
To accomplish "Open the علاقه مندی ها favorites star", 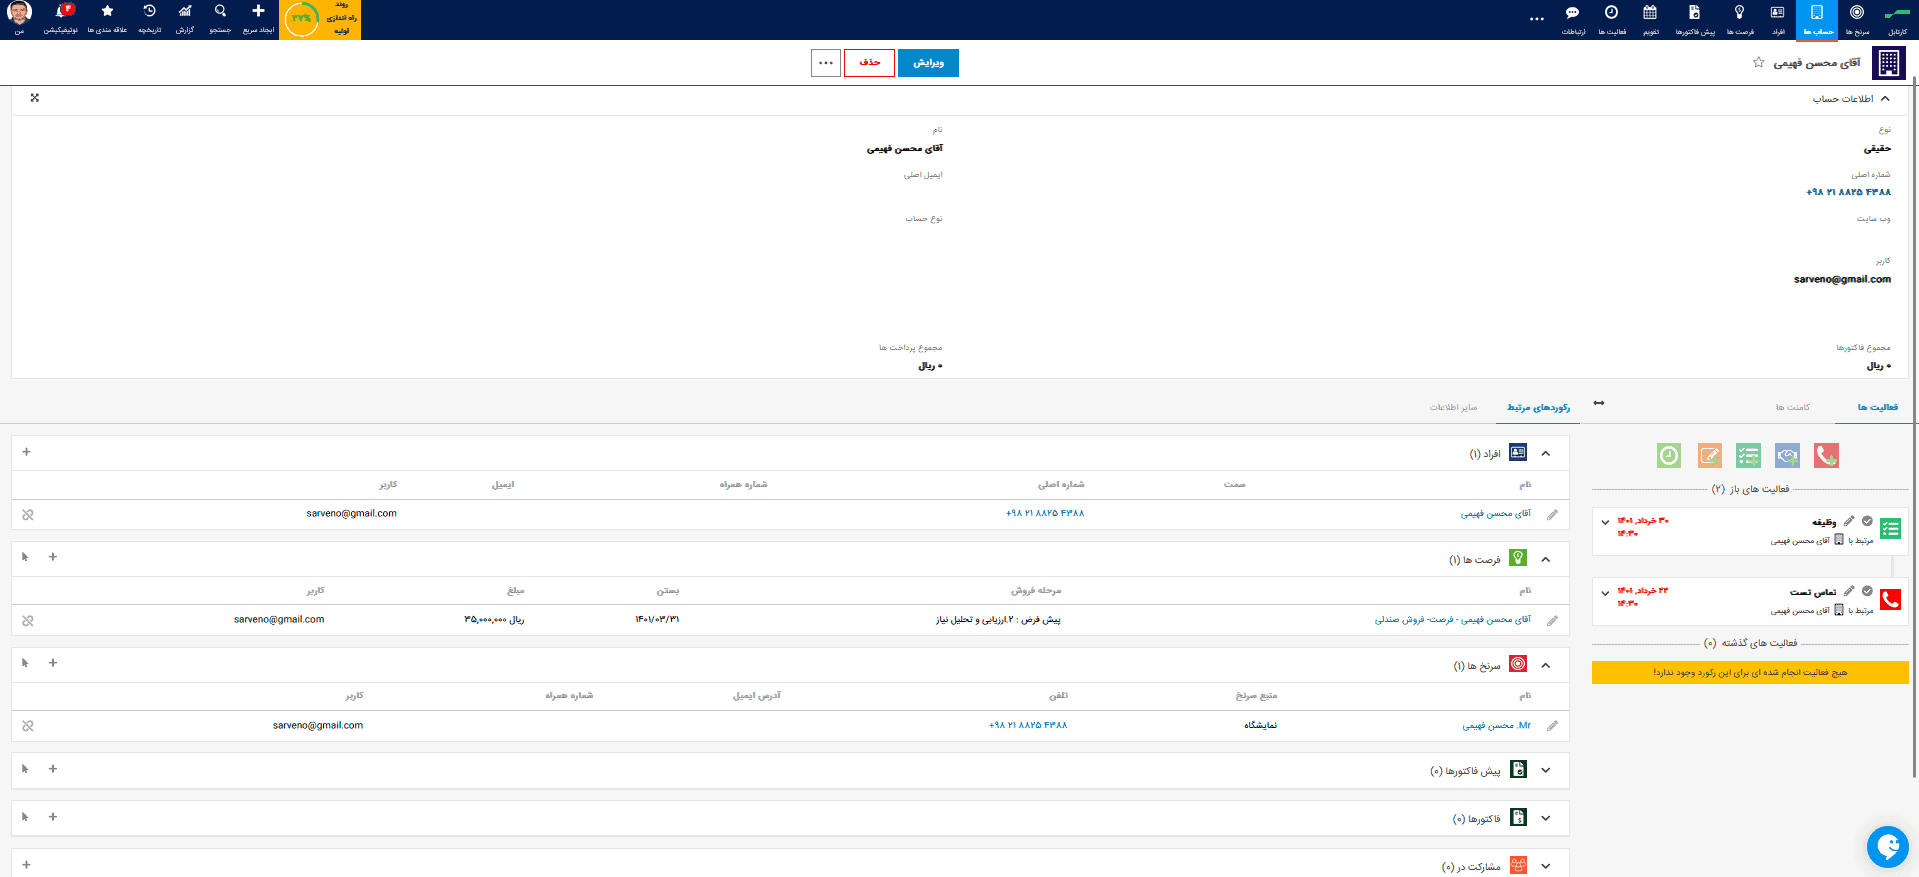I will (x=107, y=19).
